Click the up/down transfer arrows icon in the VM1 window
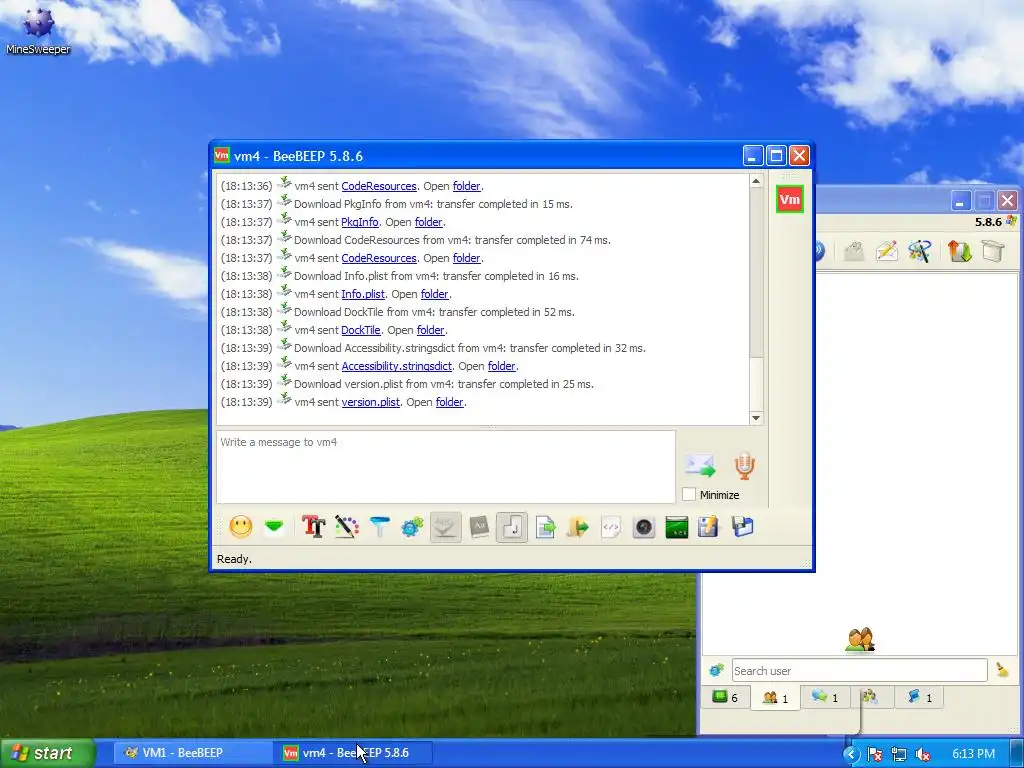 (959, 251)
